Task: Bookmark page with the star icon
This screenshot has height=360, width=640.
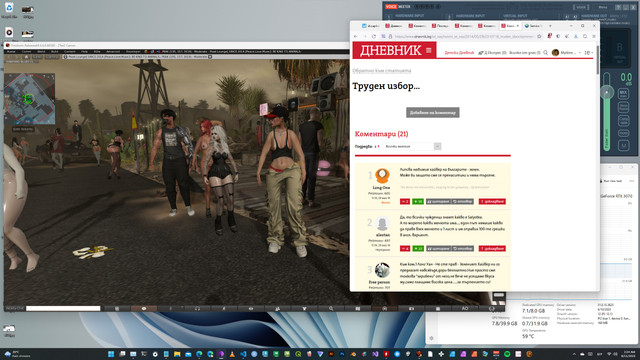Action: tap(539, 36)
